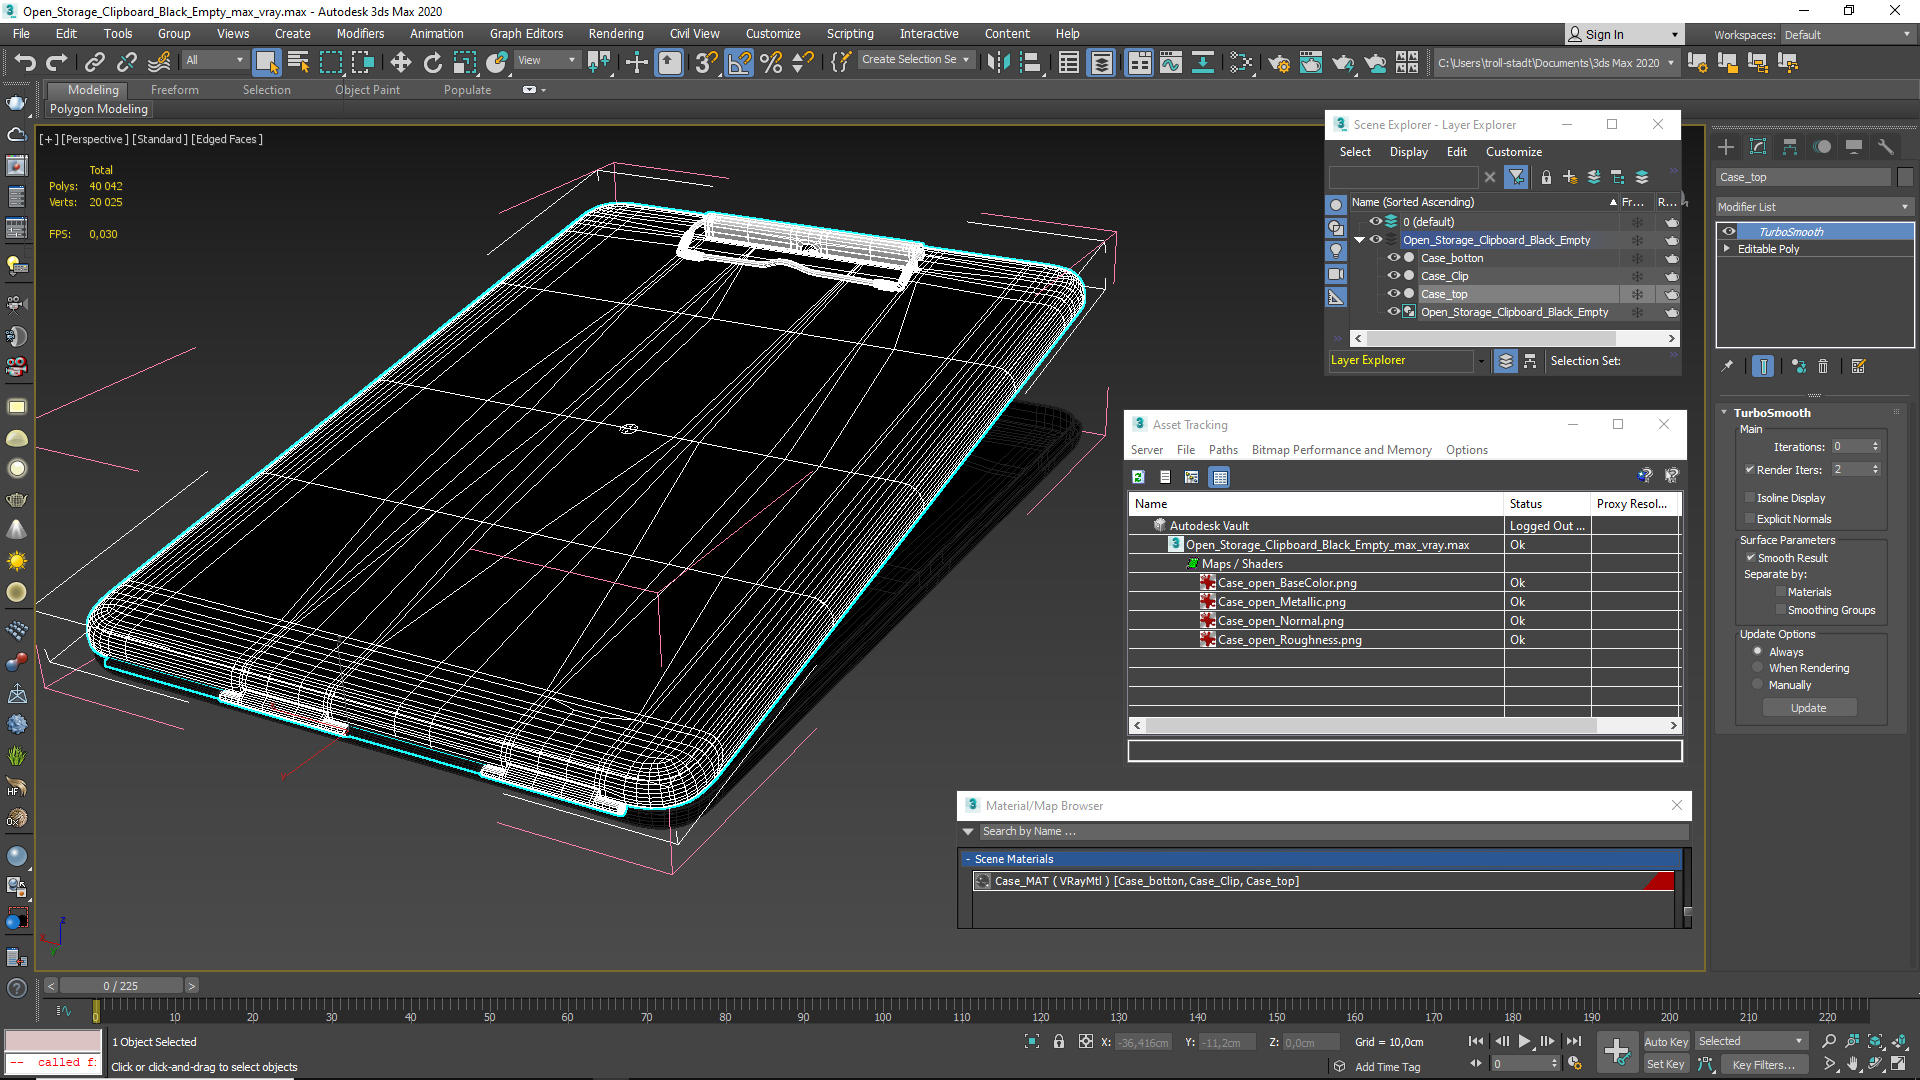
Task: Open the Mirror tool
Action: point(997,63)
